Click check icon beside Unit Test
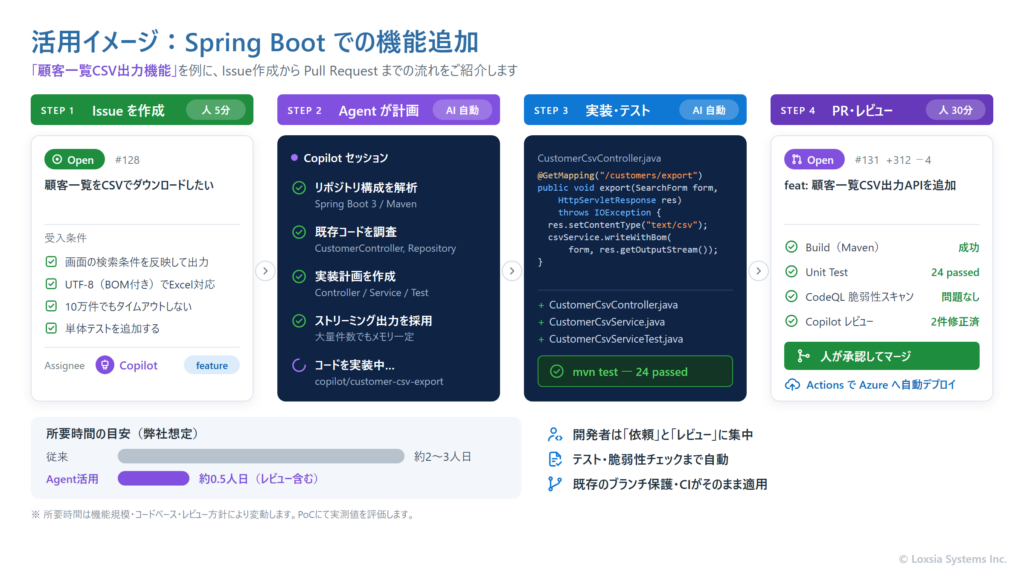This screenshot has width=1024, height=576. (792, 272)
